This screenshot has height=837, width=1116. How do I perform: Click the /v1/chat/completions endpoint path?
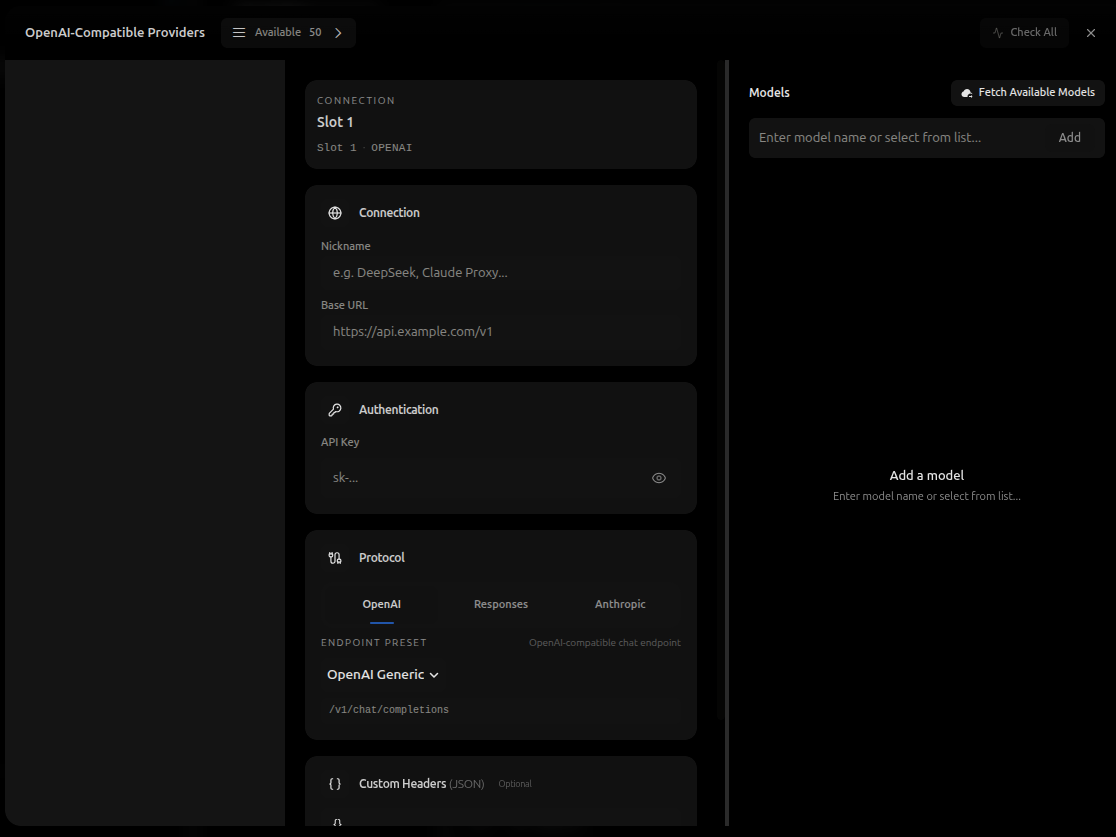tap(389, 710)
